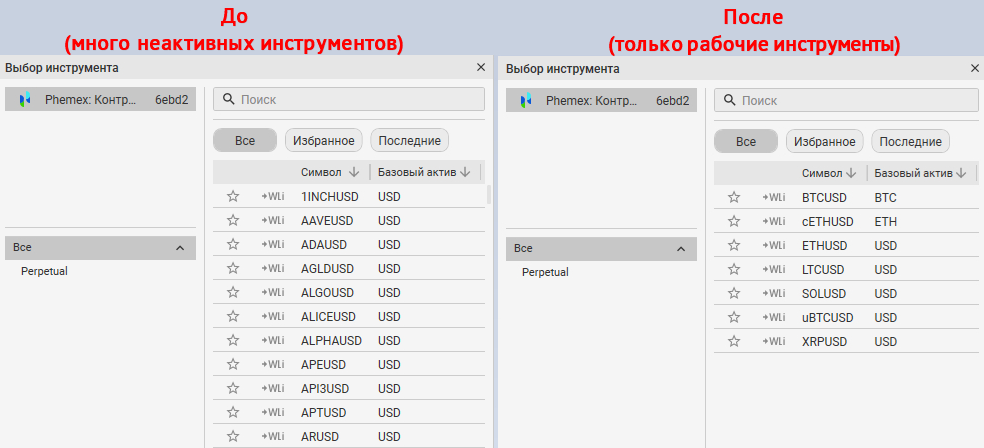
Task: Select Все filter tab in right window
Action: click(746, 142)
